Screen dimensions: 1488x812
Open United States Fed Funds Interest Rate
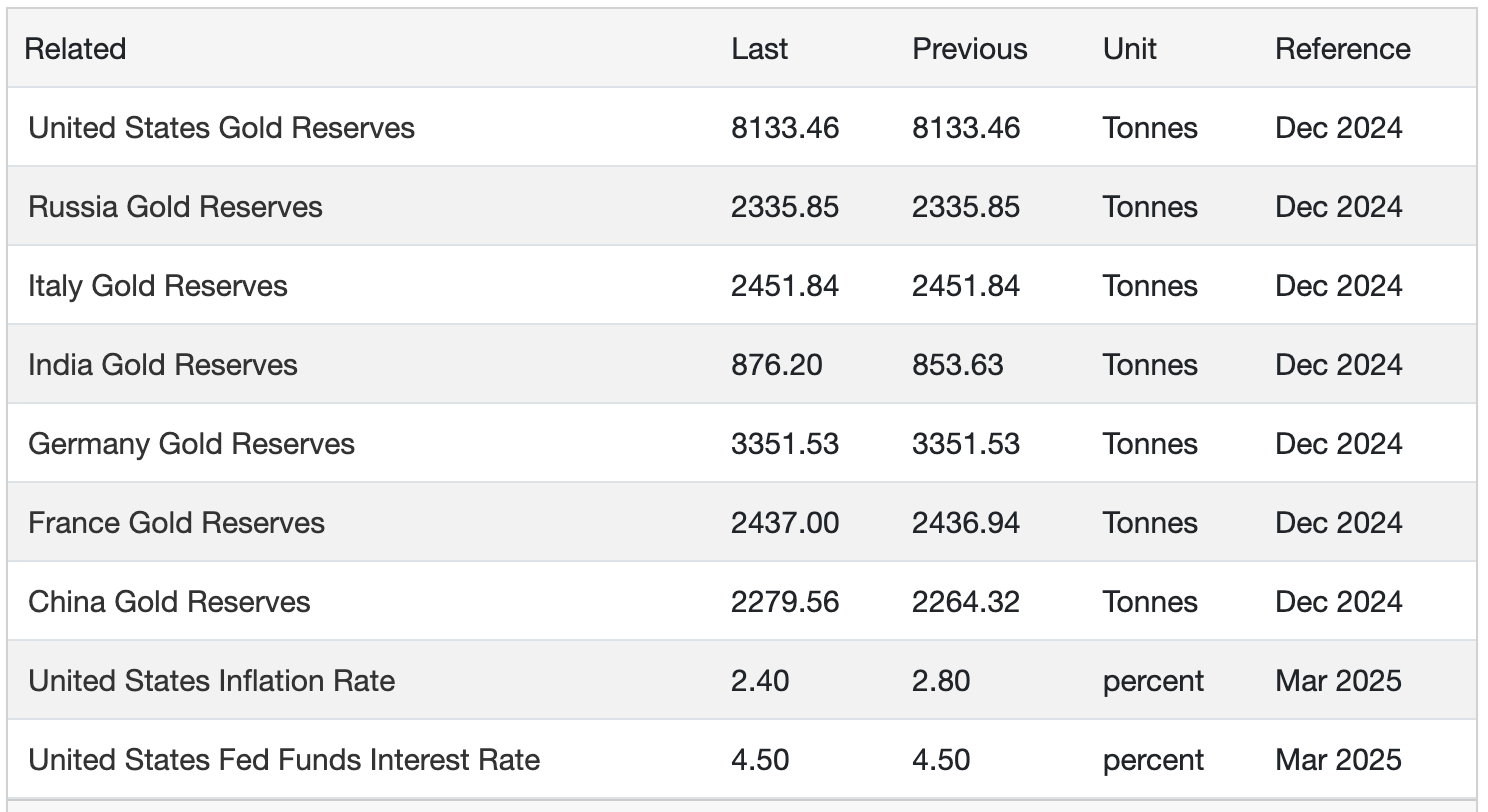(x=284, y=760)
